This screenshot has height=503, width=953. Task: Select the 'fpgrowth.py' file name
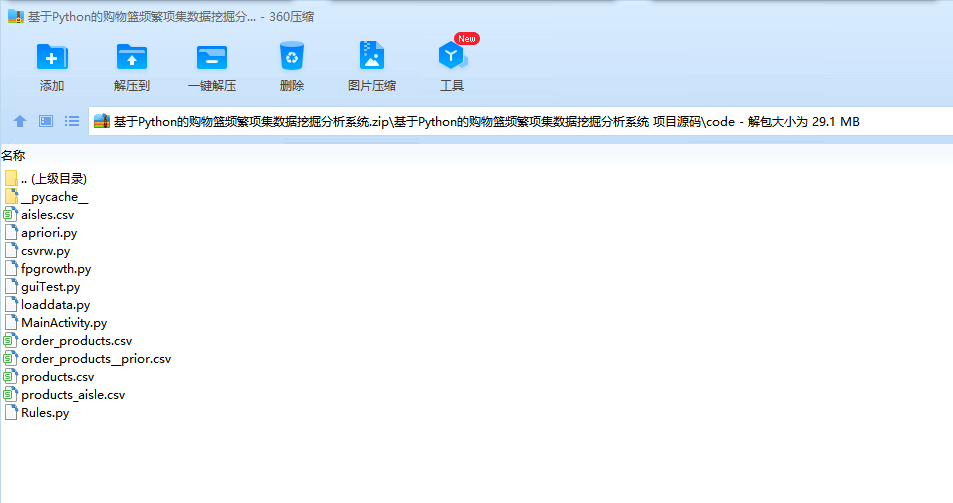point(56,269)
